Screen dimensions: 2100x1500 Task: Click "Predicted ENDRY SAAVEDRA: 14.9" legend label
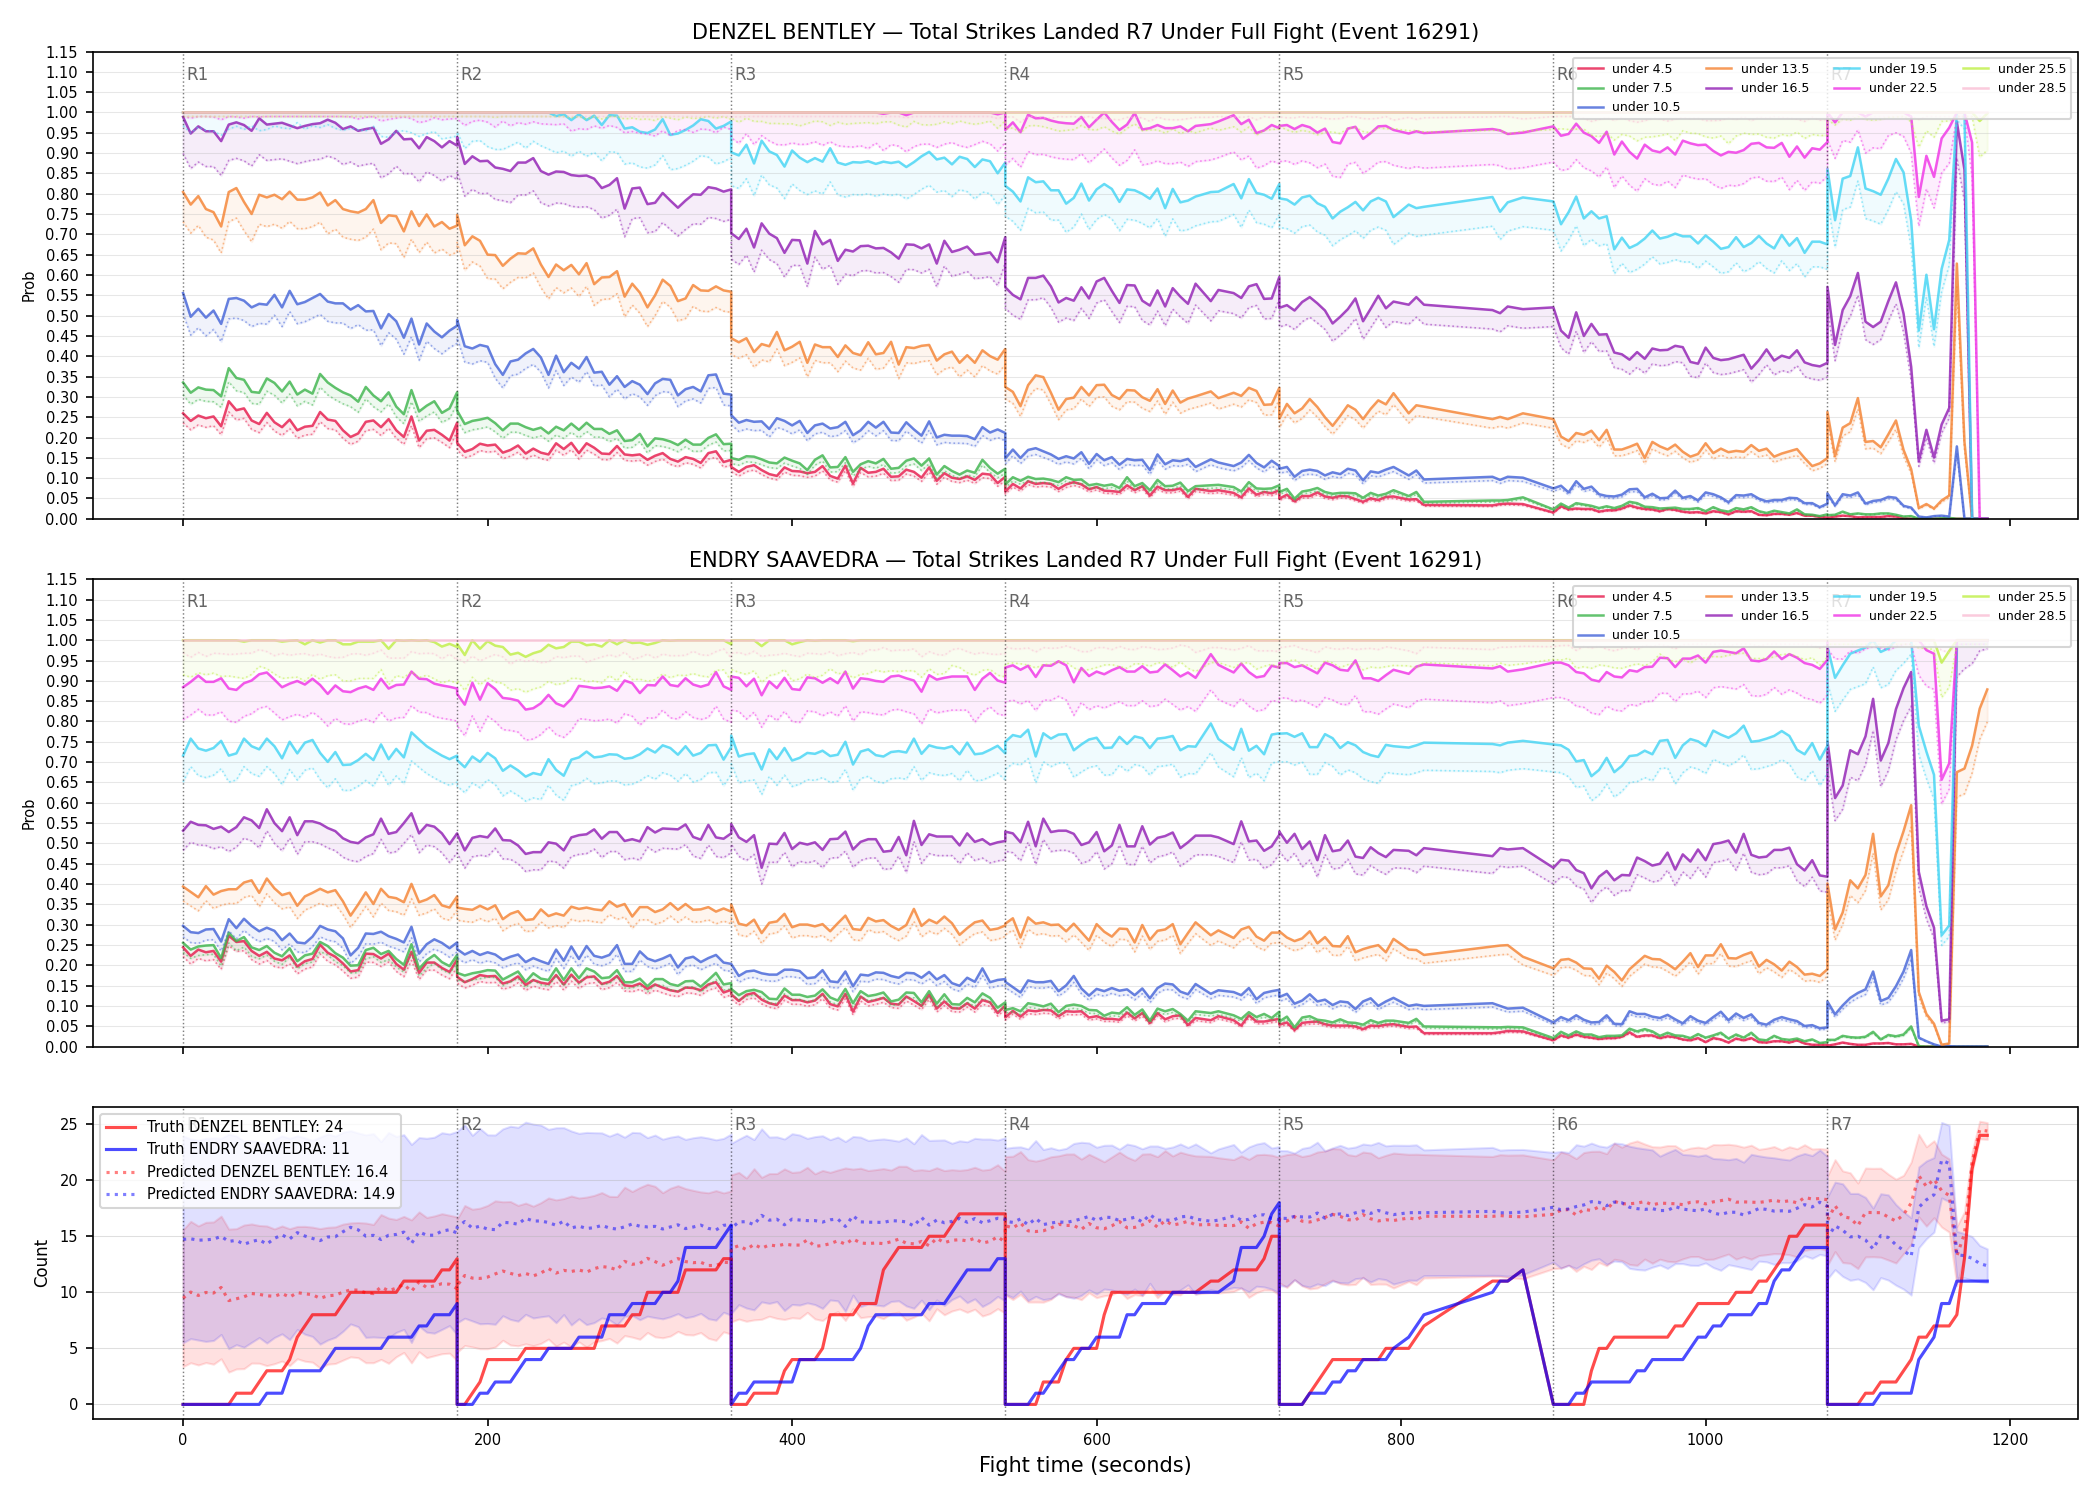pyautogui.click(x=270, y=1194)
